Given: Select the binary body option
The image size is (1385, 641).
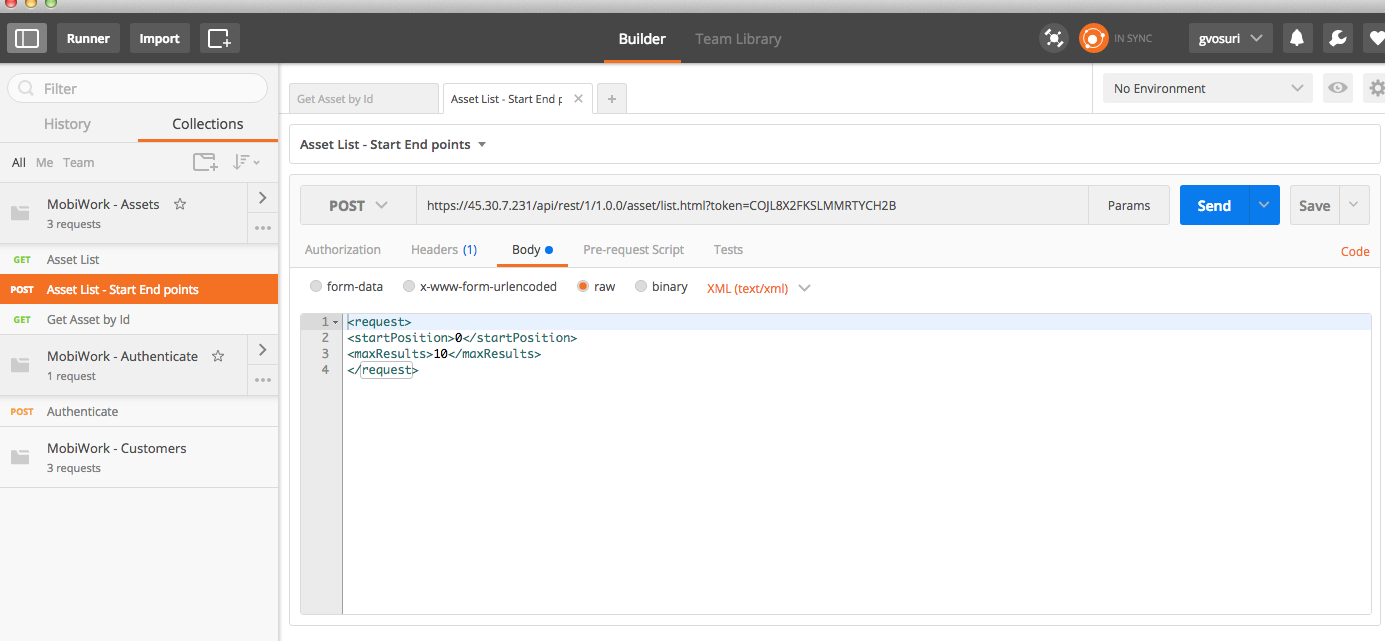Looking at the screenshot, I should [x=641, y=287].
